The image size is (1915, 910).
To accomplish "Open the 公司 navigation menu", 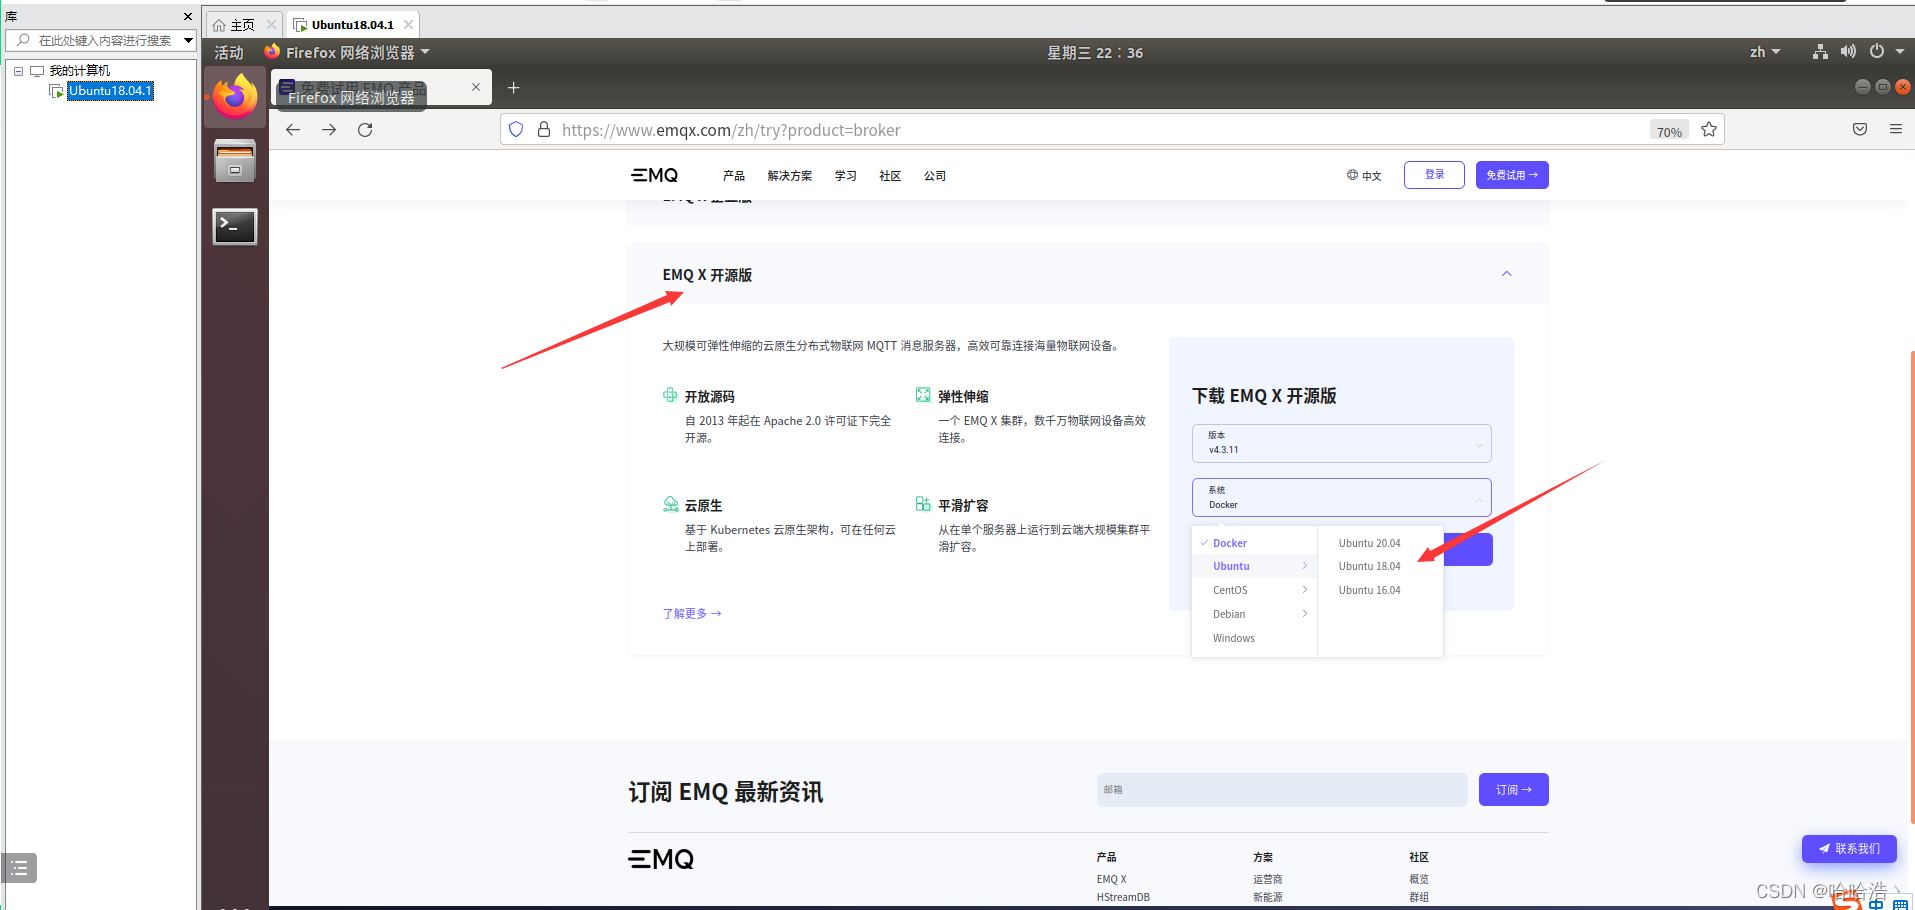I will pos(935,176).
